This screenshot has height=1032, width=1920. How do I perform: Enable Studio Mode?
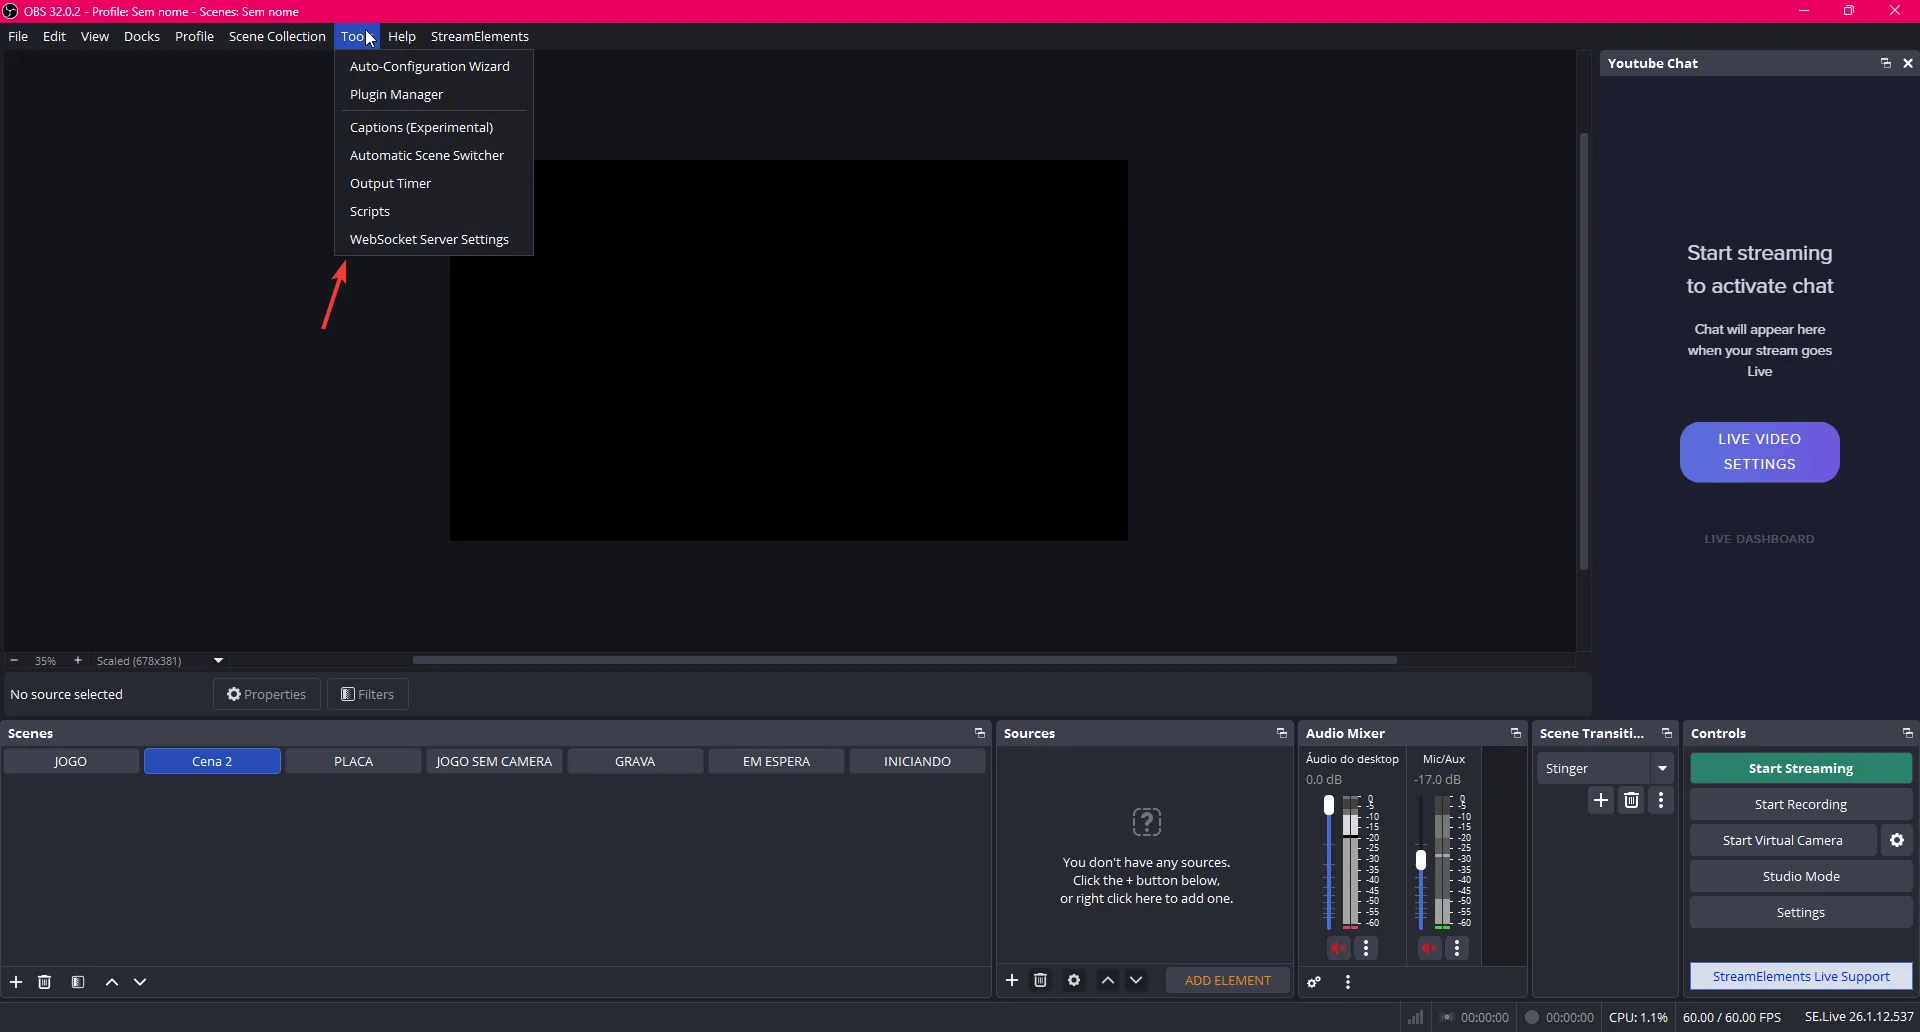point(1800,876)
